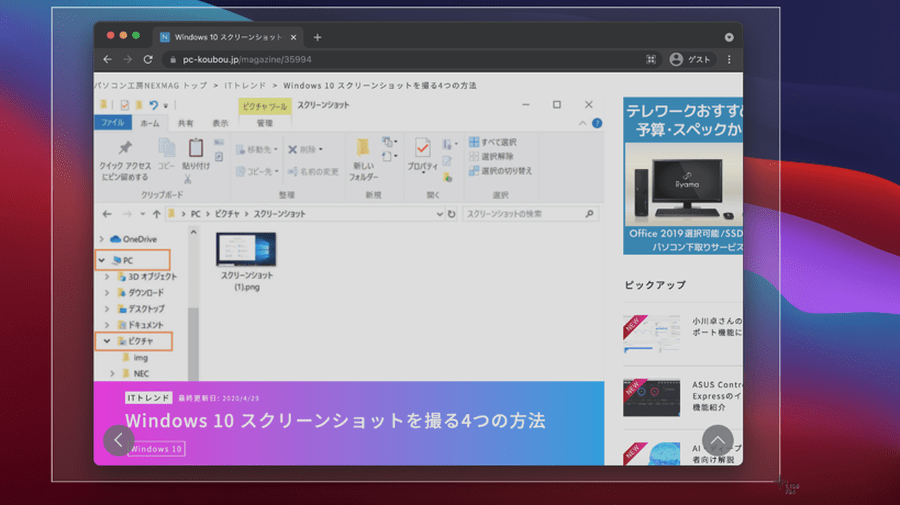
Task: Expand the NEC folder node
Action: click(112, 374)
